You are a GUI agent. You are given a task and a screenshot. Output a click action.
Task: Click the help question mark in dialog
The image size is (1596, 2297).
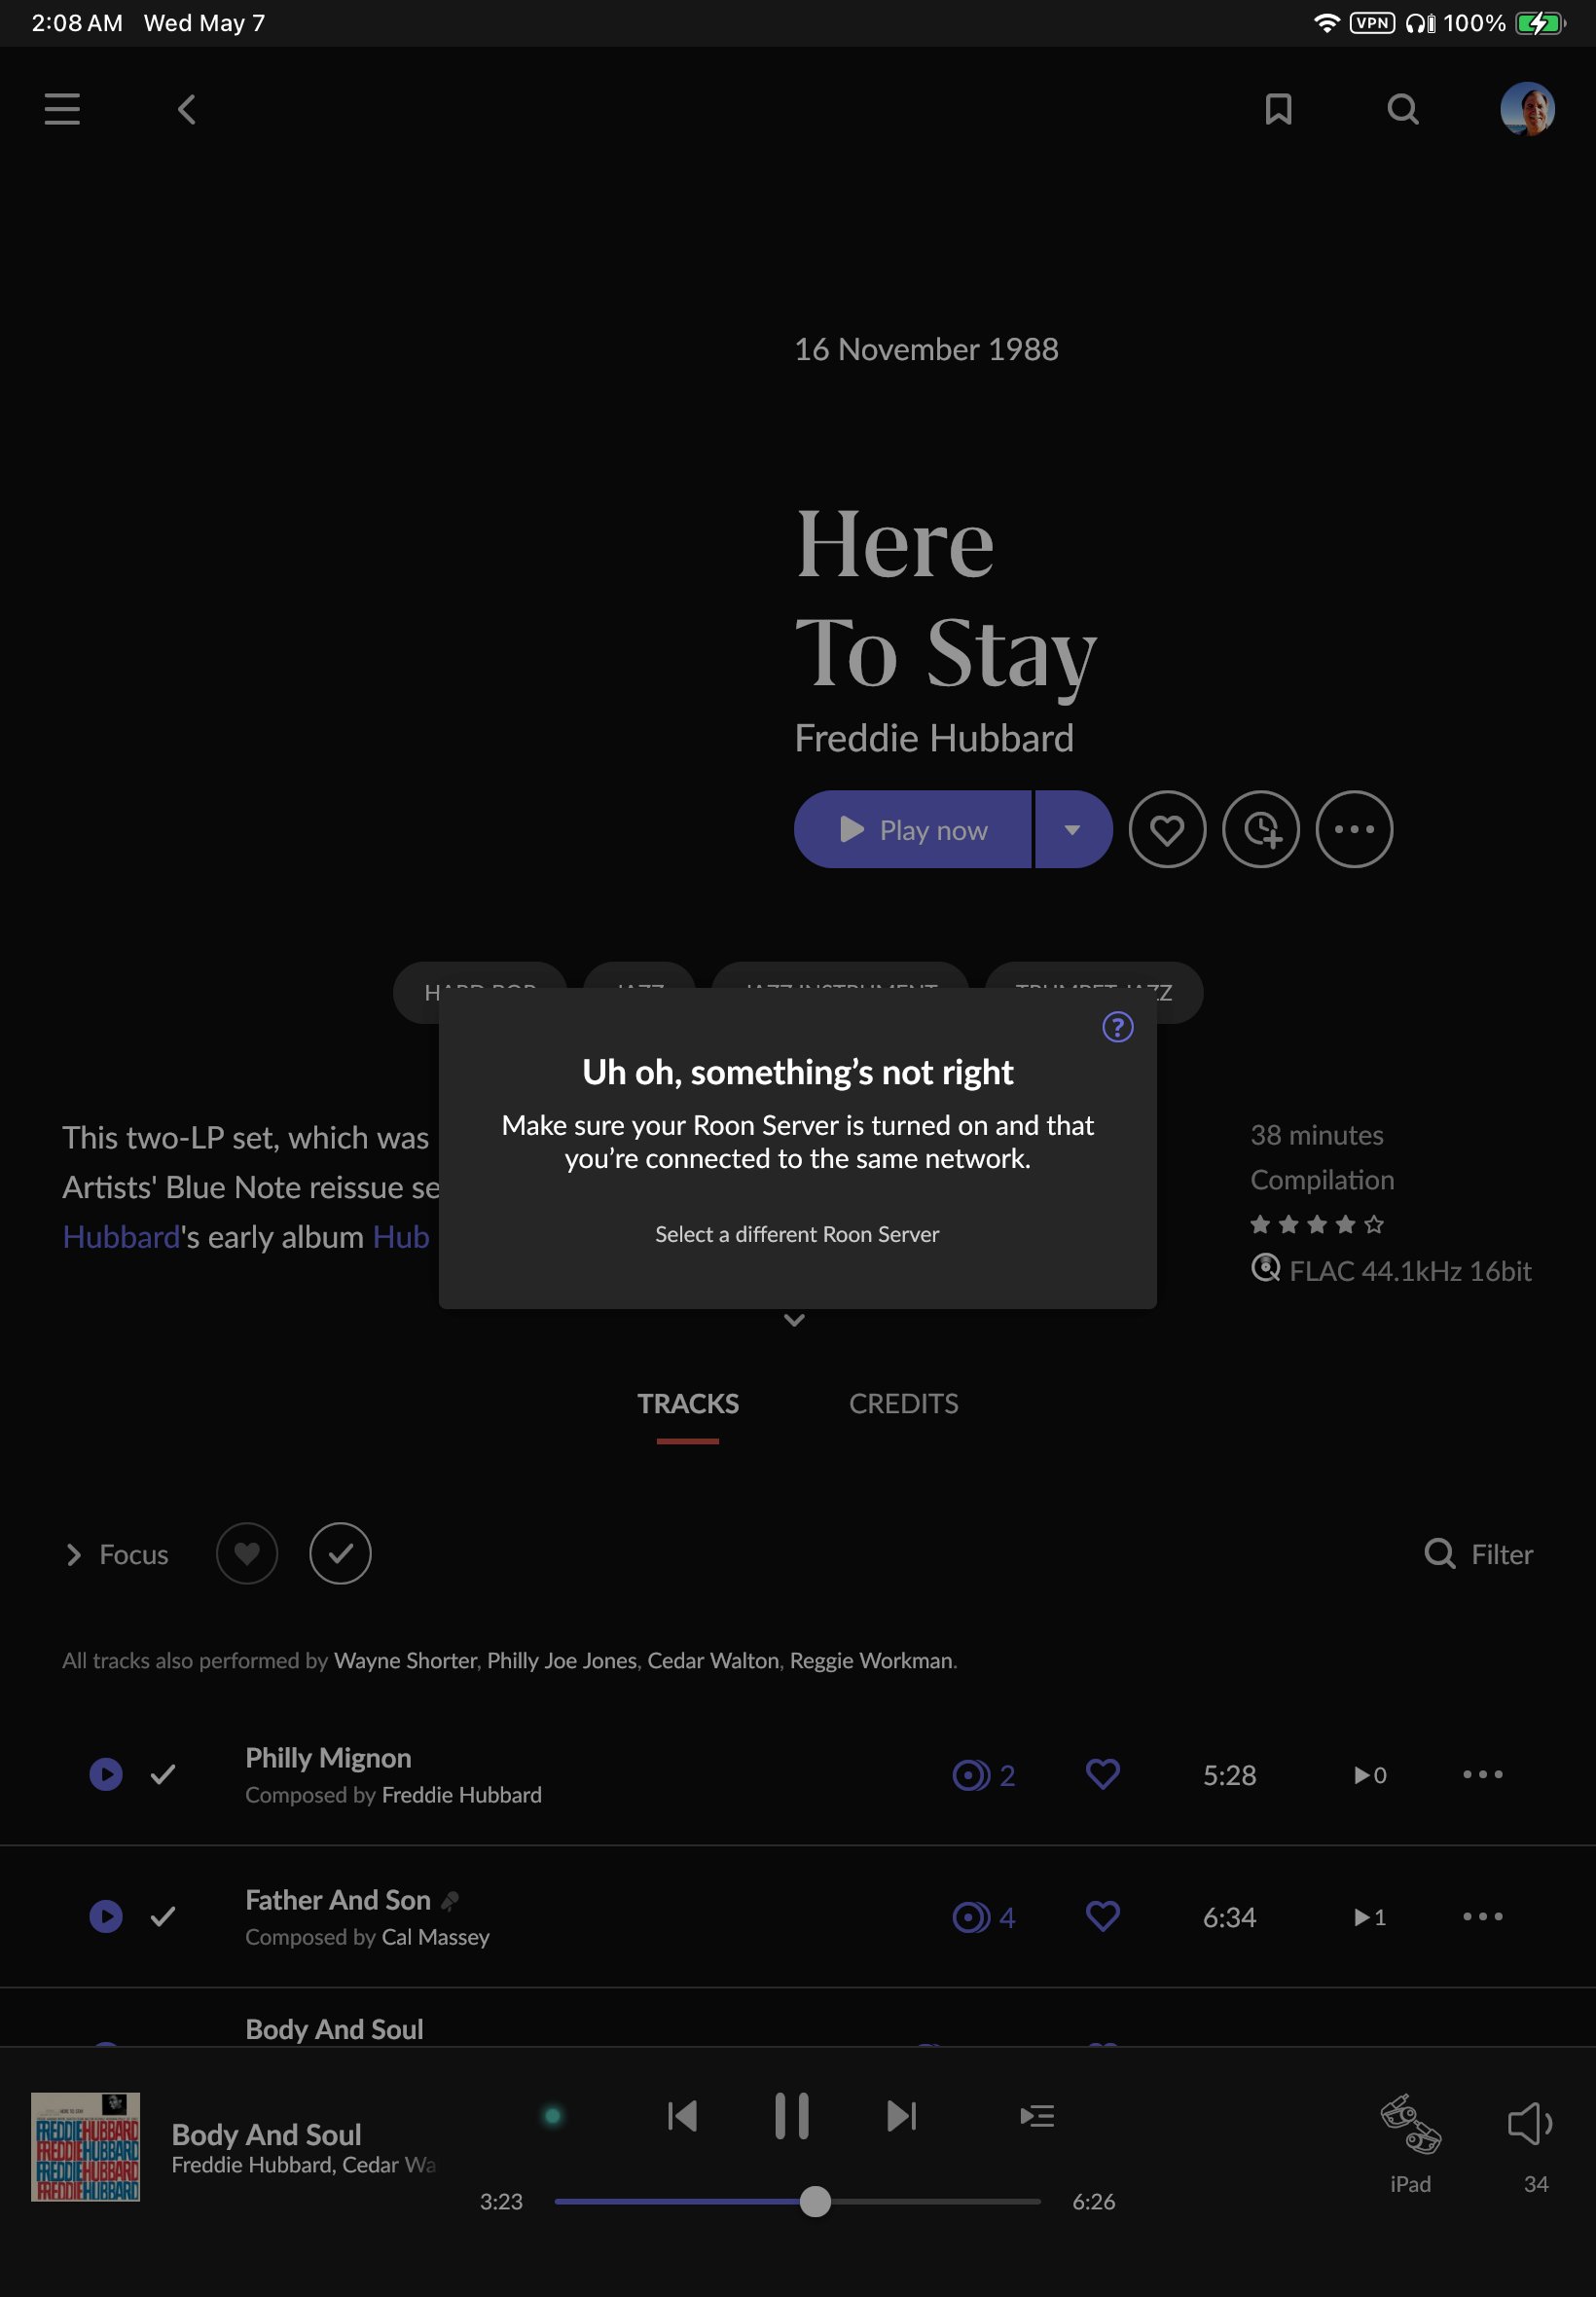pyautogui.click(x=1117, y=1027)
